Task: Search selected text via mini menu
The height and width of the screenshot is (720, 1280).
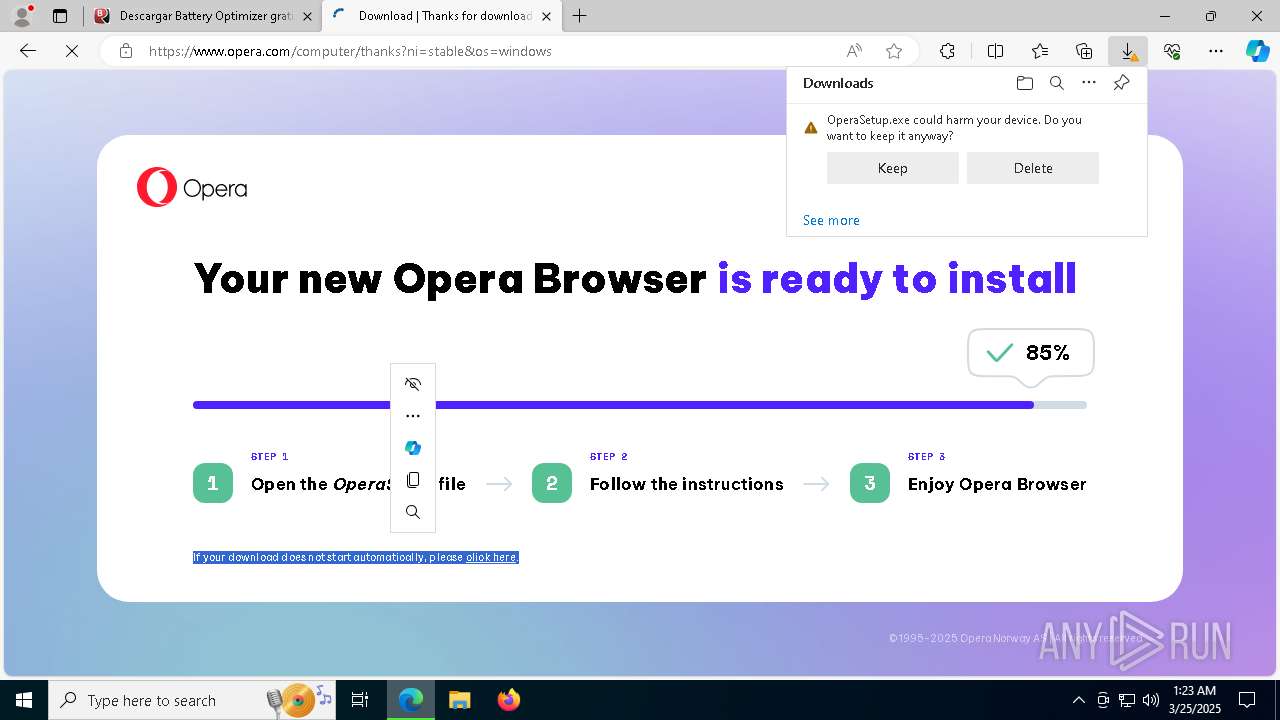Action: click(413, 512)
